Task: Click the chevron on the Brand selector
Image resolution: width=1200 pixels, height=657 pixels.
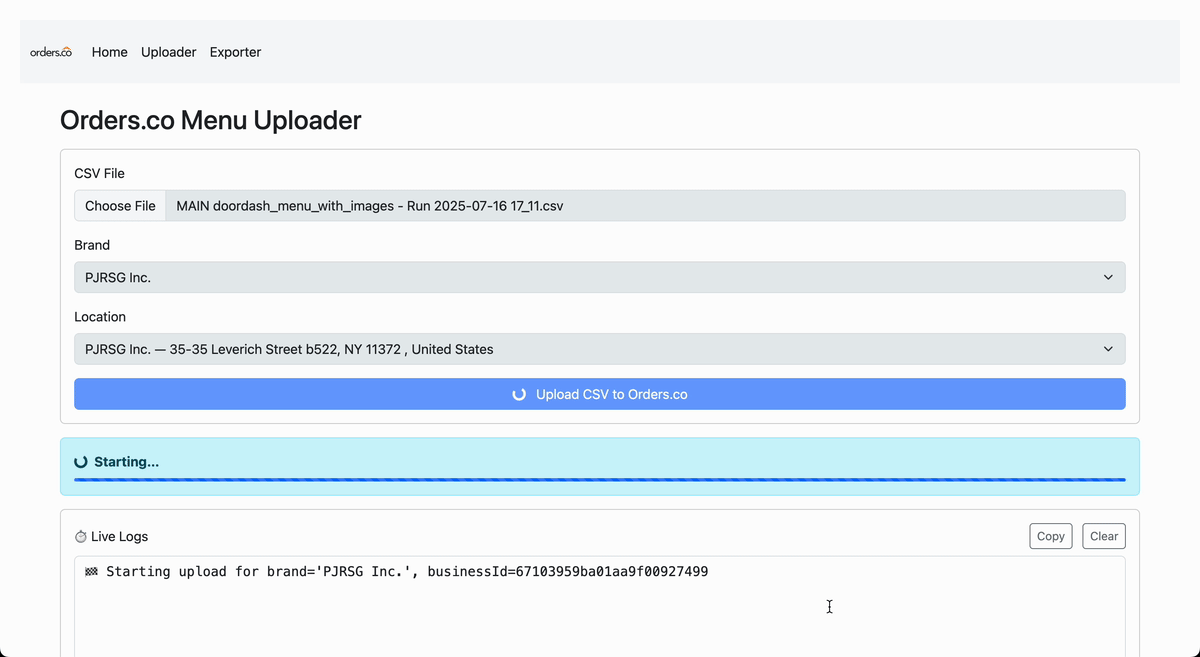Action: point(1107,277)
